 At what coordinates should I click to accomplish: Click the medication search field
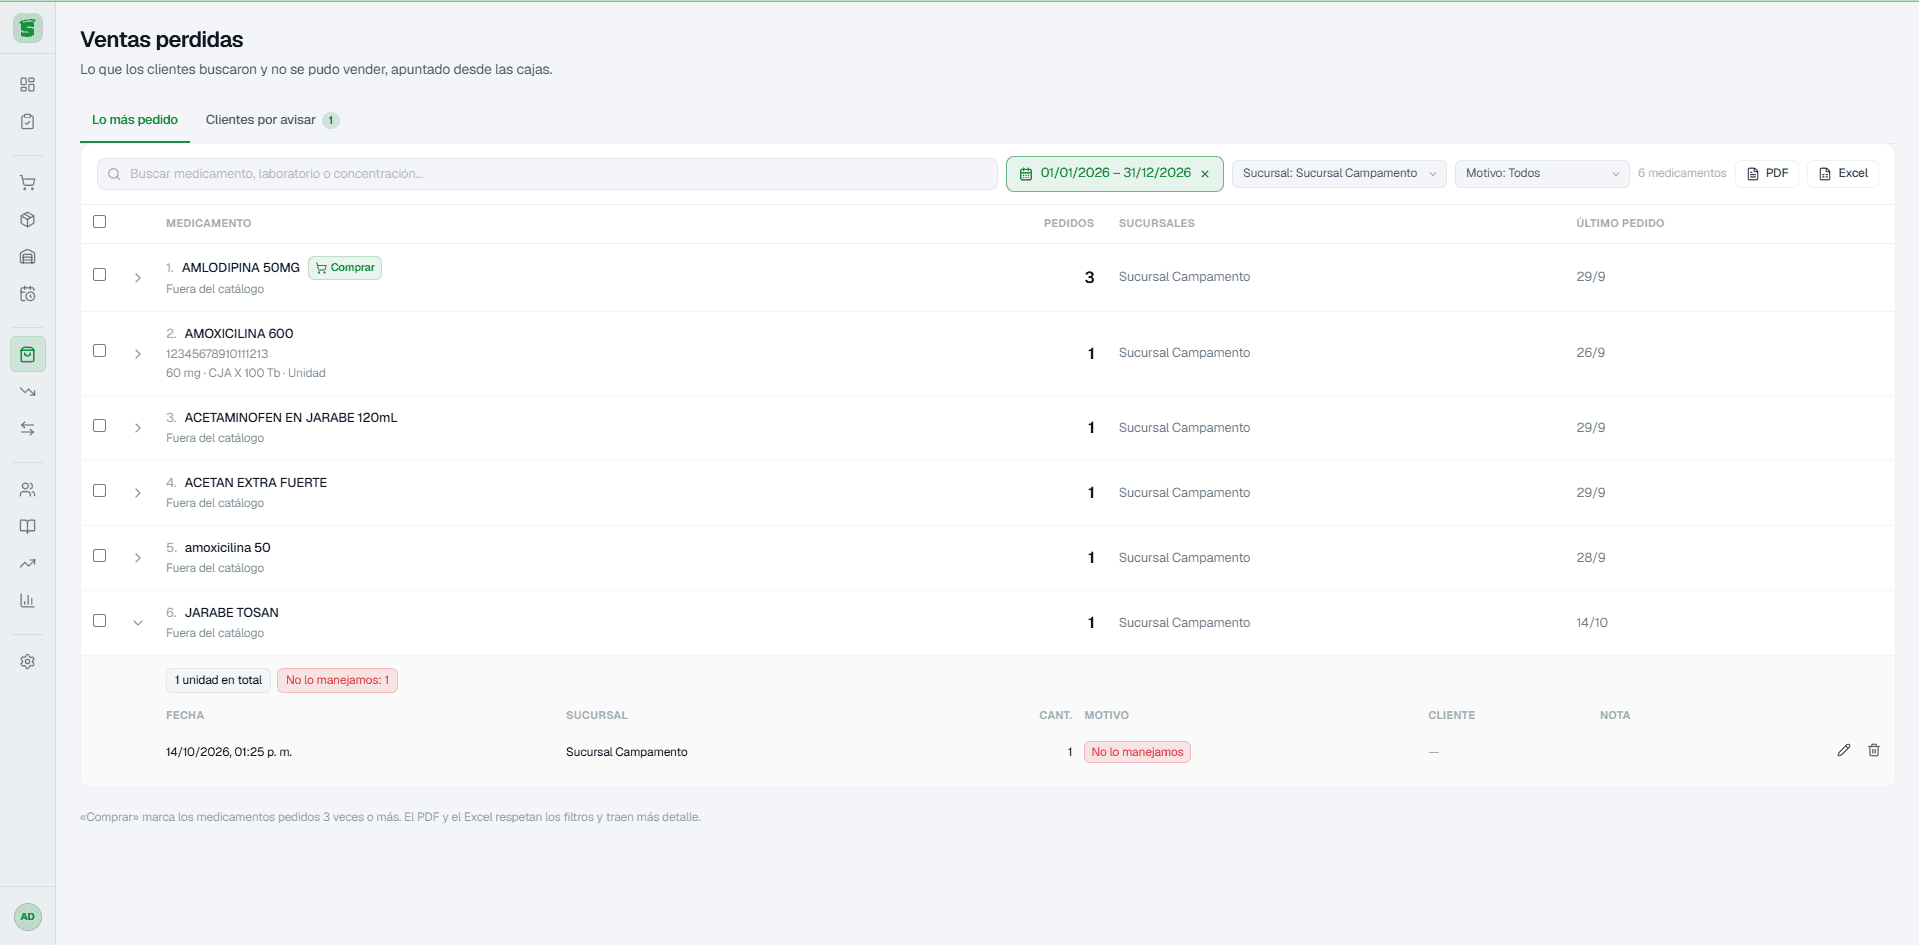coord(547,174)
